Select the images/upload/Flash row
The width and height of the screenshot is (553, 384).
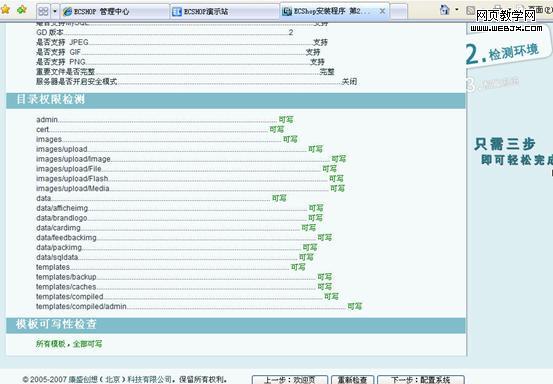190,179
